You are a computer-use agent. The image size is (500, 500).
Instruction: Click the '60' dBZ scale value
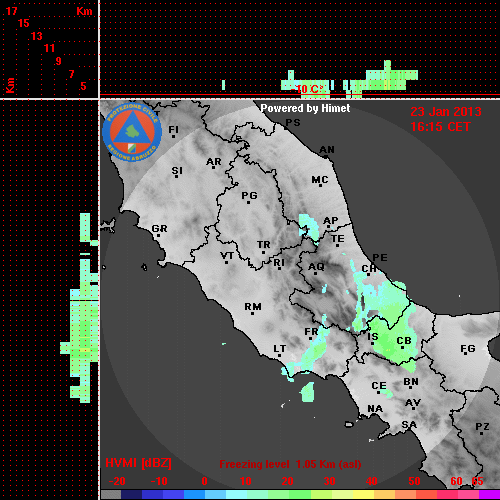(456, 481)
